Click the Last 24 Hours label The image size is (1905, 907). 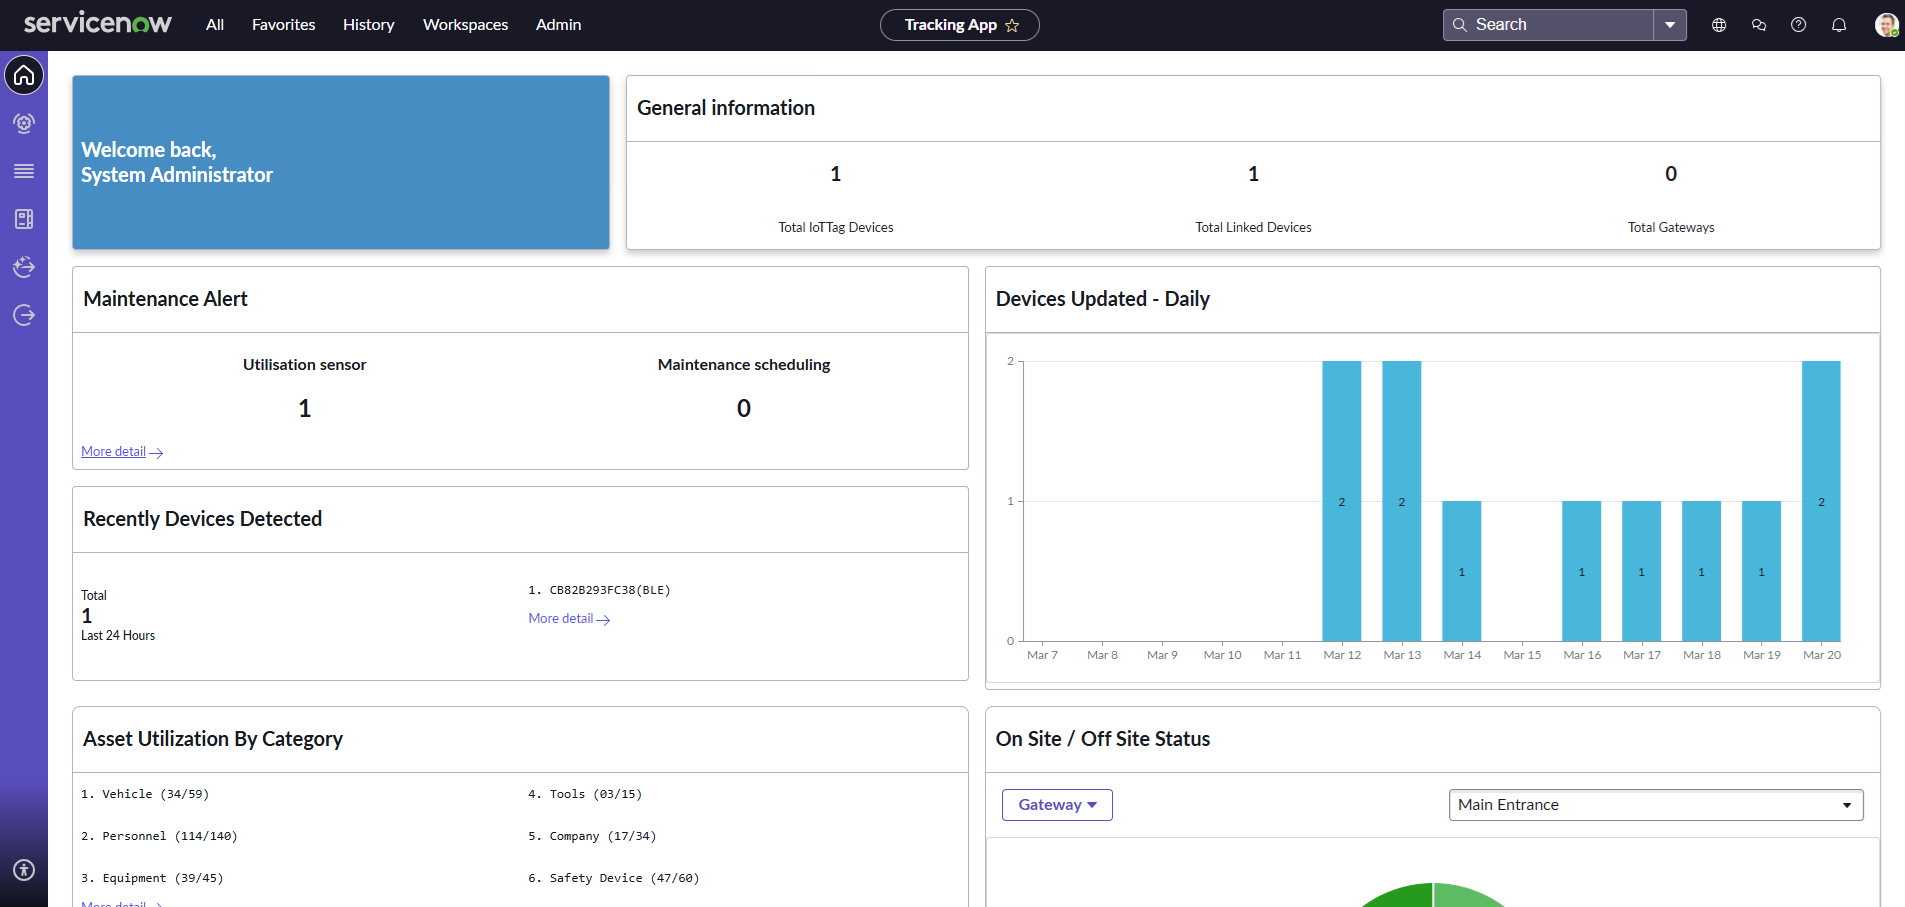(118, 636)
